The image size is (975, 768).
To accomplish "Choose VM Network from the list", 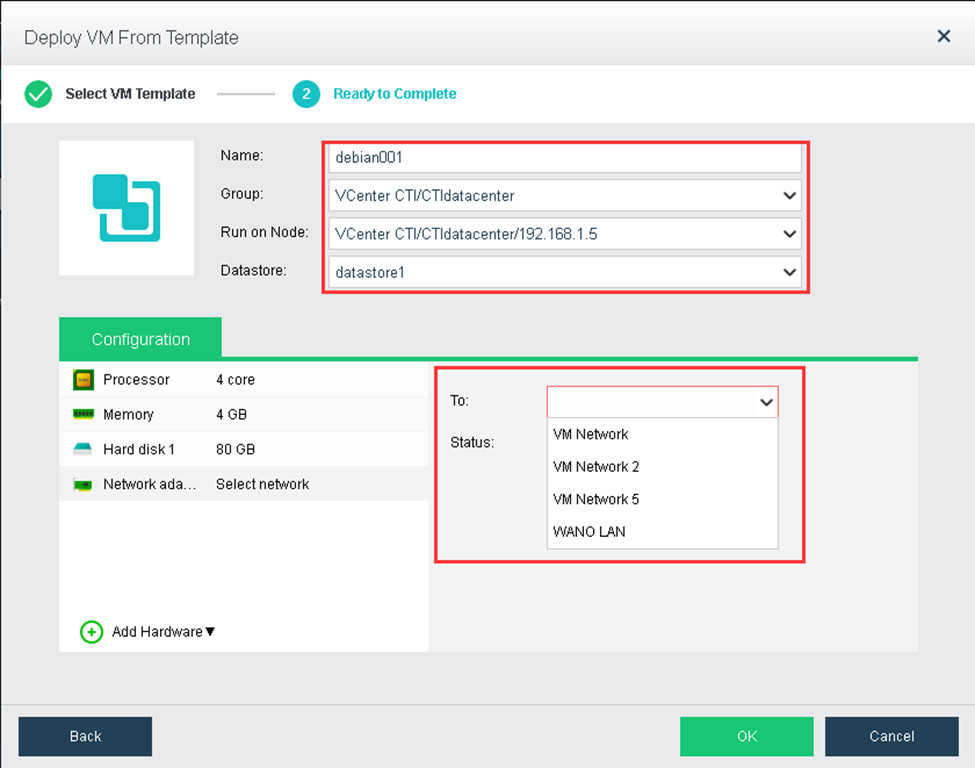I will click(662, 434).
